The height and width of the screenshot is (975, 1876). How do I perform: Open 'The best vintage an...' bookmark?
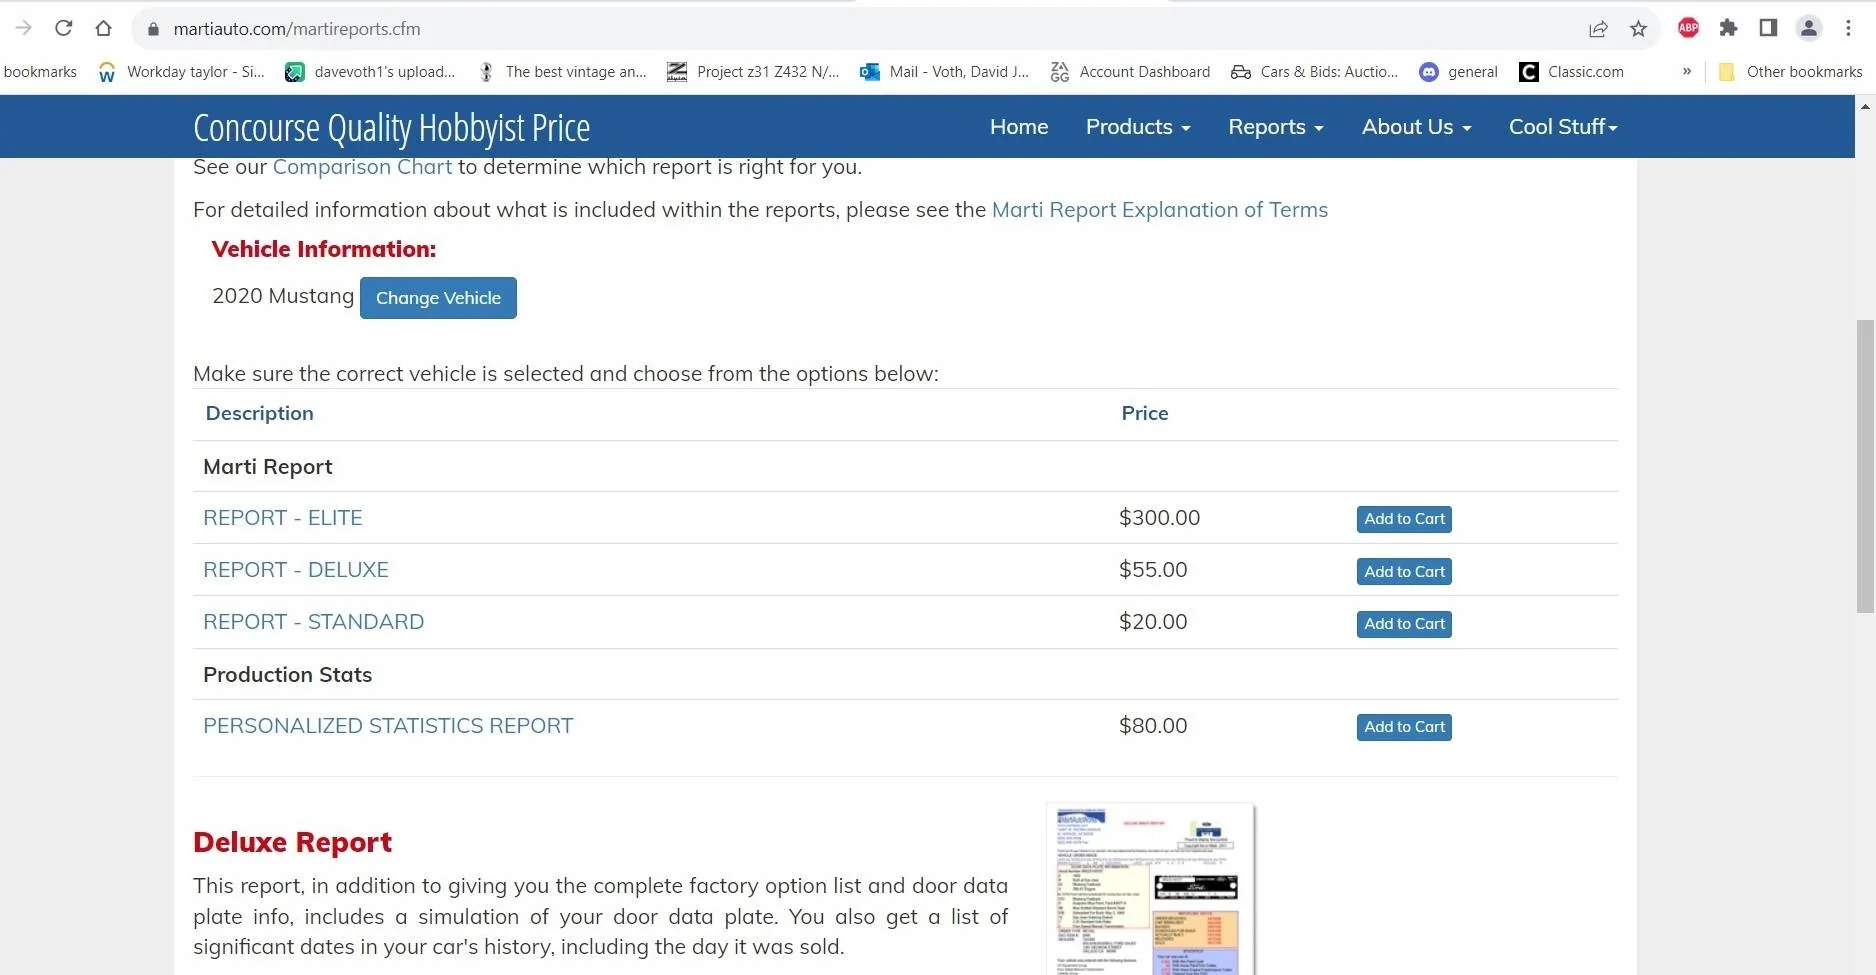(x=562, y=72)
